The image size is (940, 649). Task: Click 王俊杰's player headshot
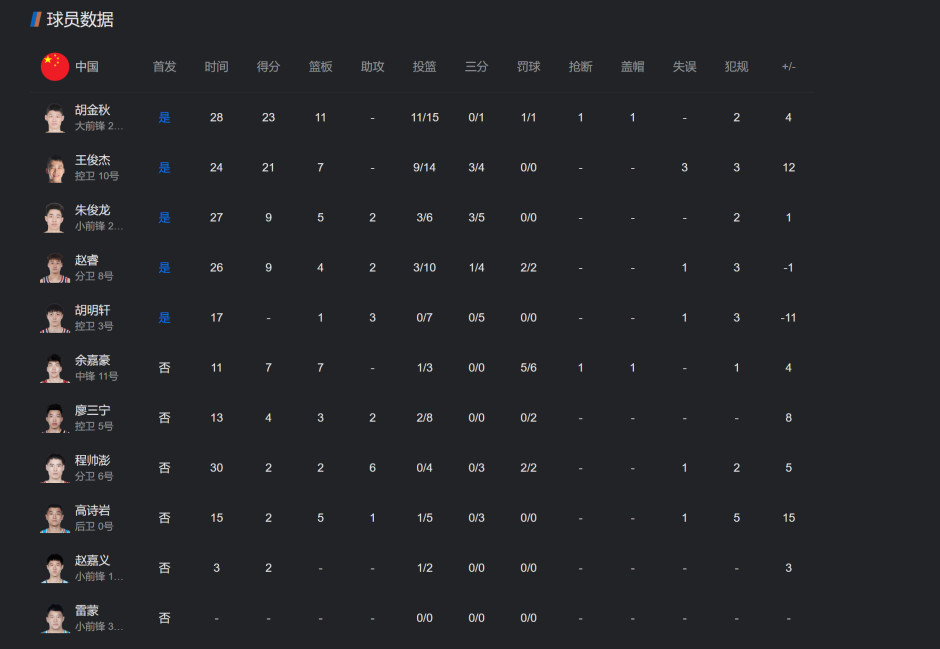point(54,168)
